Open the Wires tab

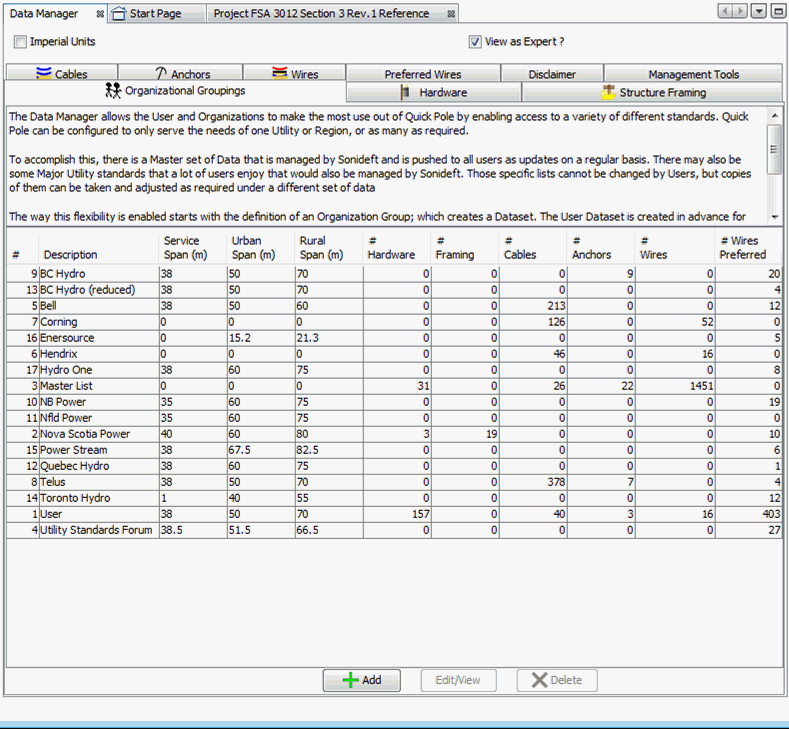[x=295, y=73]
